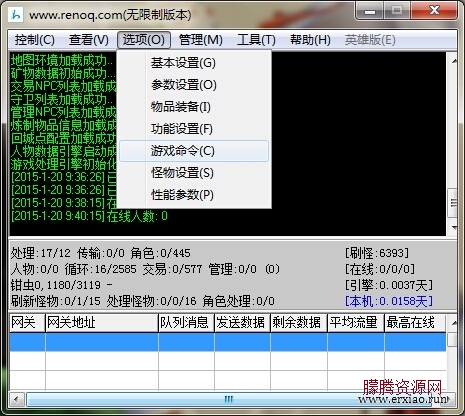Click the horizontal scrollbar thumb
Viewport: 465px width, 416px height.
[229, 399]
